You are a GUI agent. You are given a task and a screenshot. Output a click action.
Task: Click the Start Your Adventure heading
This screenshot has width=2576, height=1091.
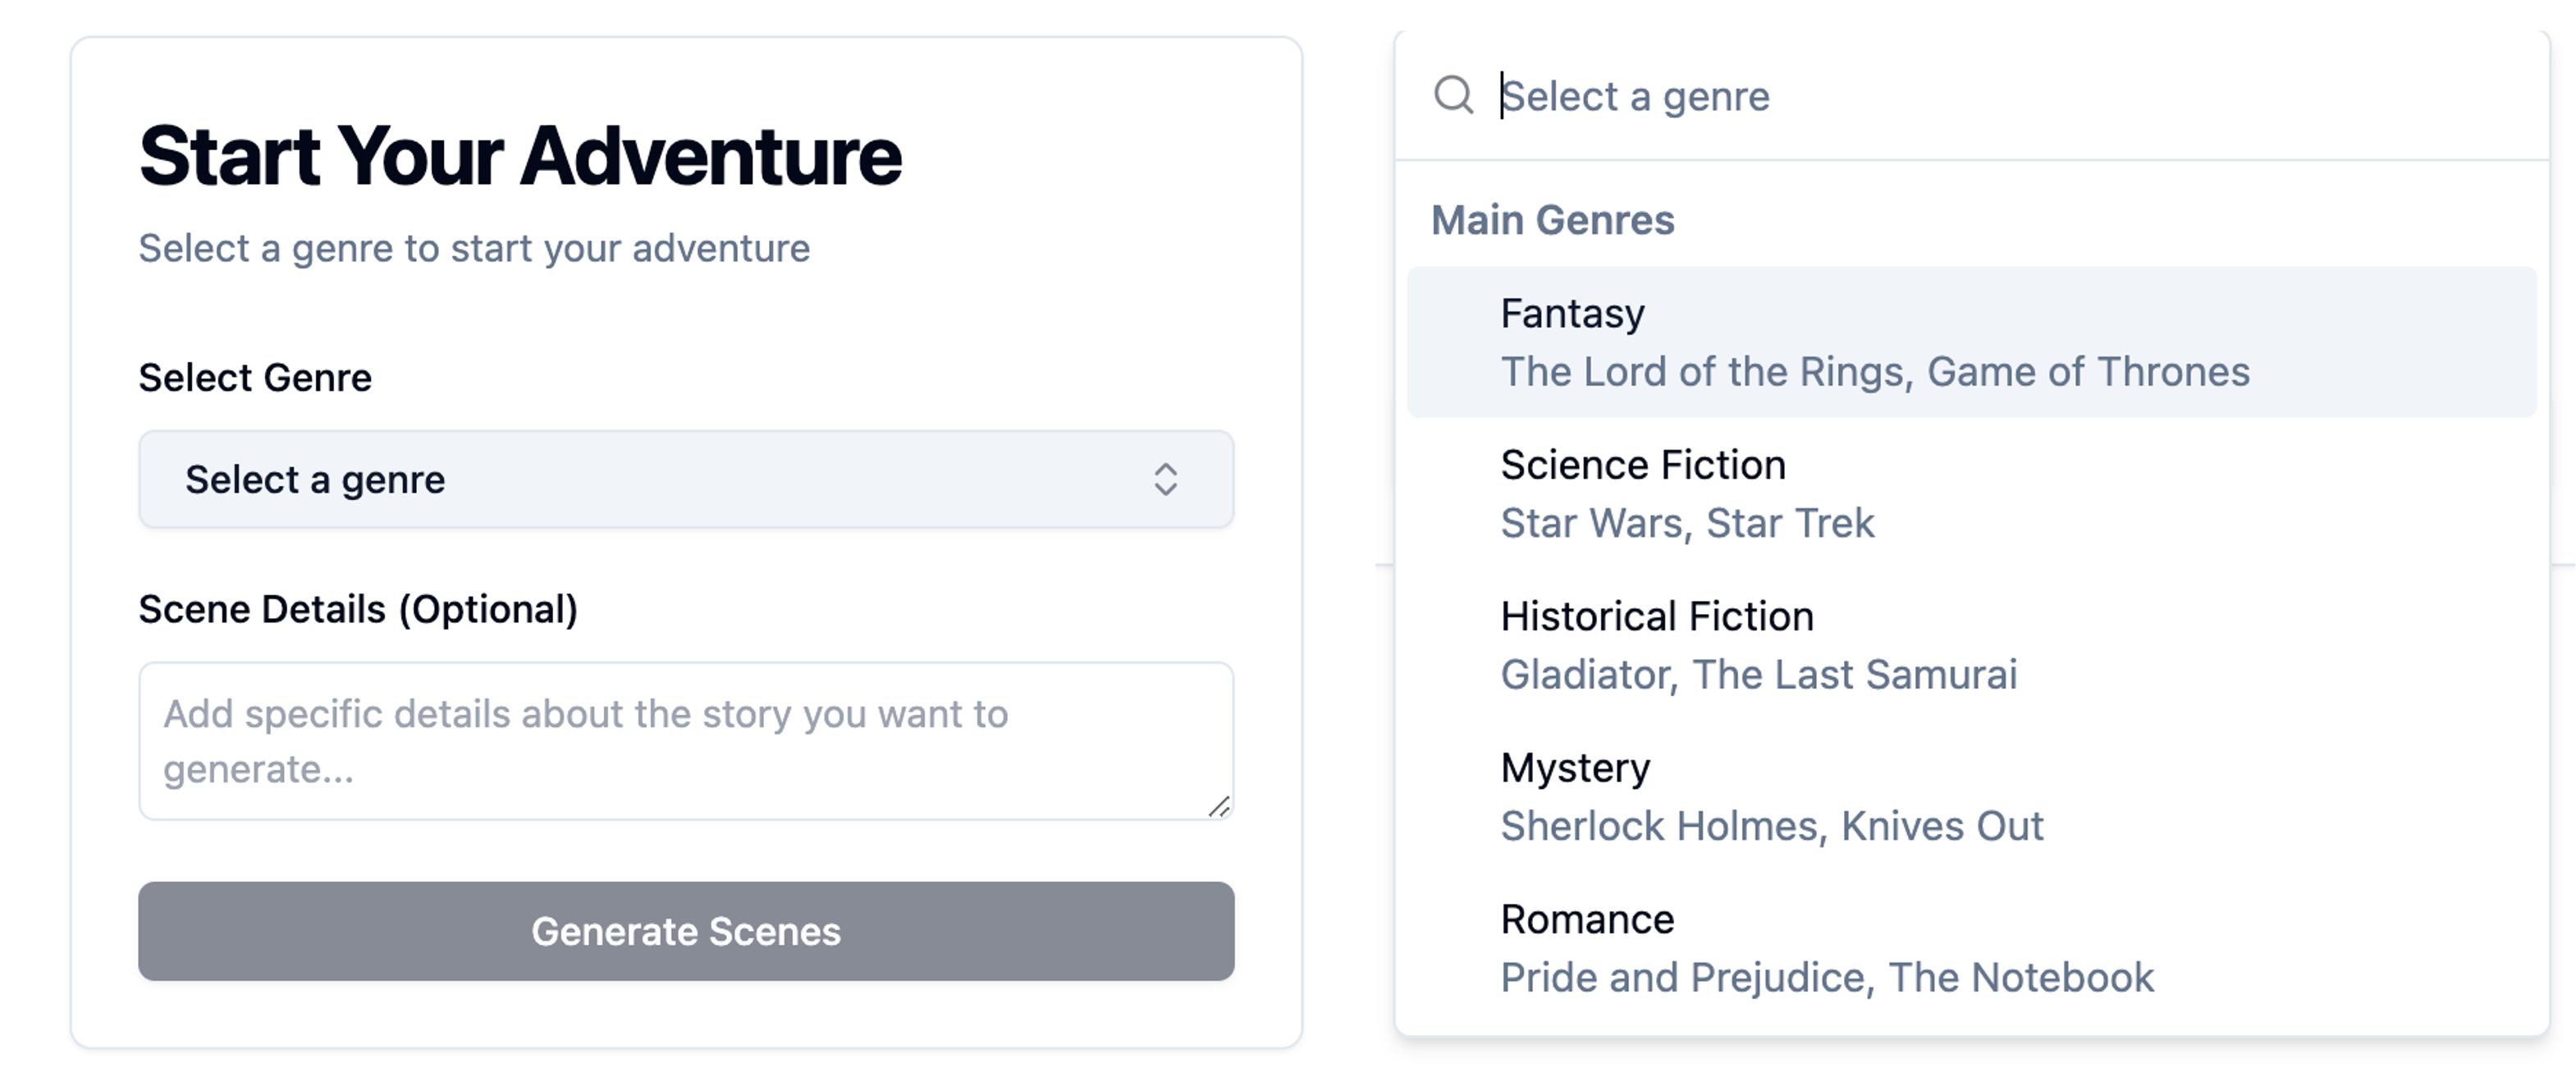pyautogui.click(x=520, y=156)
